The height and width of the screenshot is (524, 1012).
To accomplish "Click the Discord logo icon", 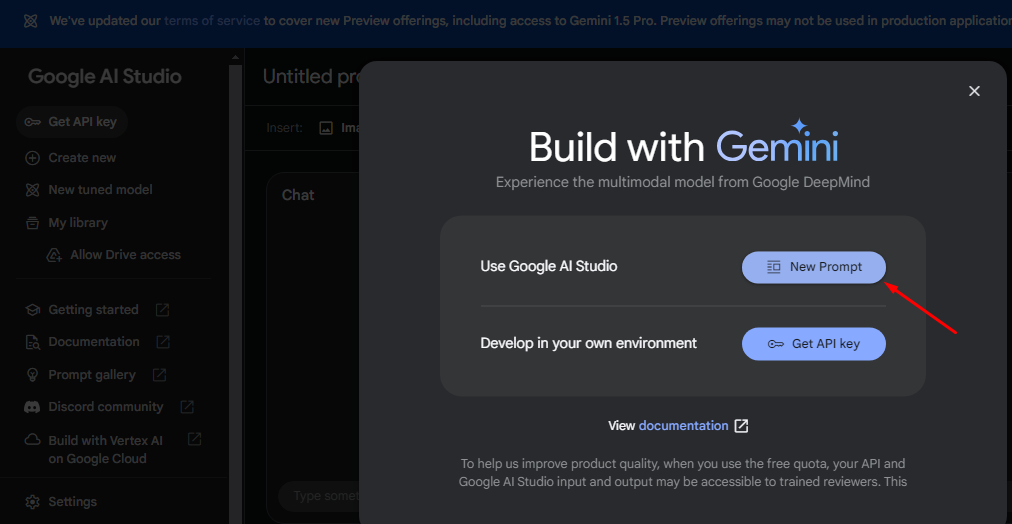I will 32,407.
